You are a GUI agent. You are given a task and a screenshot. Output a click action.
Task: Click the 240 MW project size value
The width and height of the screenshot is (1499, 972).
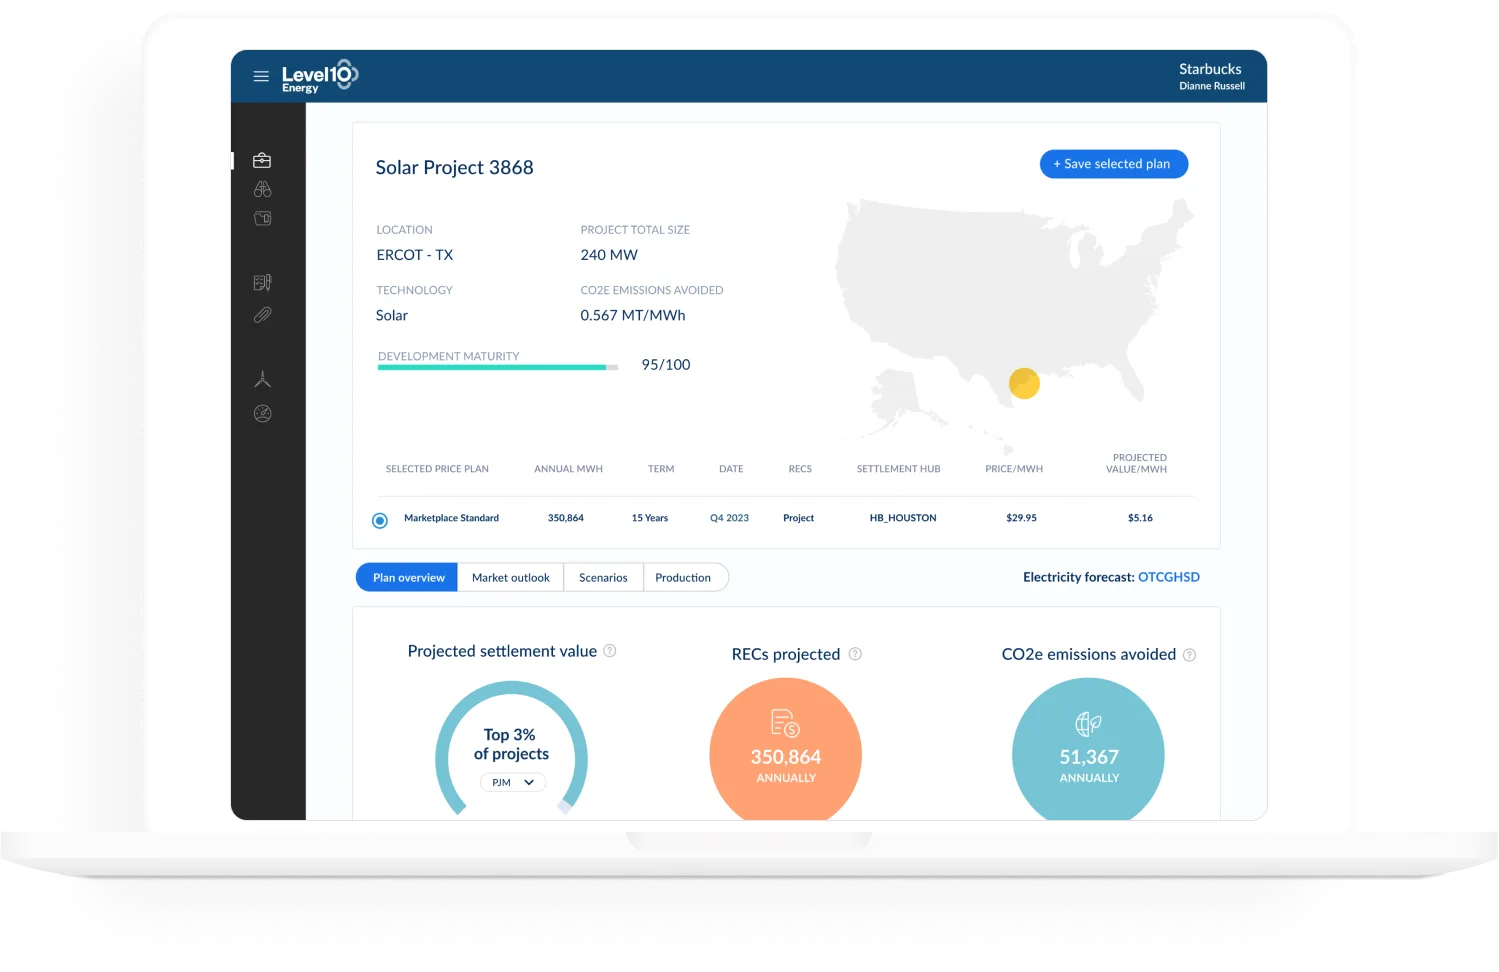pyautogui.click(x=609, y=255)
